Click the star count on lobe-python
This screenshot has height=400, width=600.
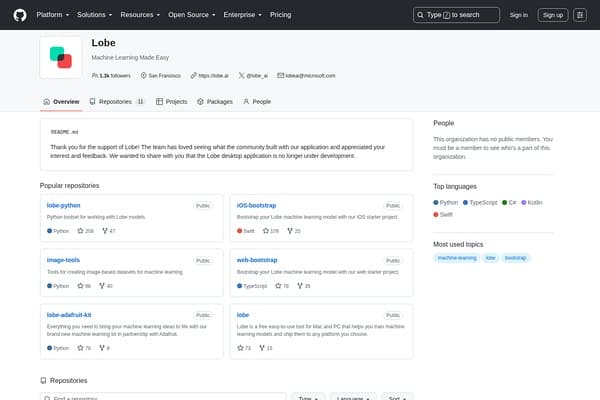pyautogui.click(x=85, y=231)
